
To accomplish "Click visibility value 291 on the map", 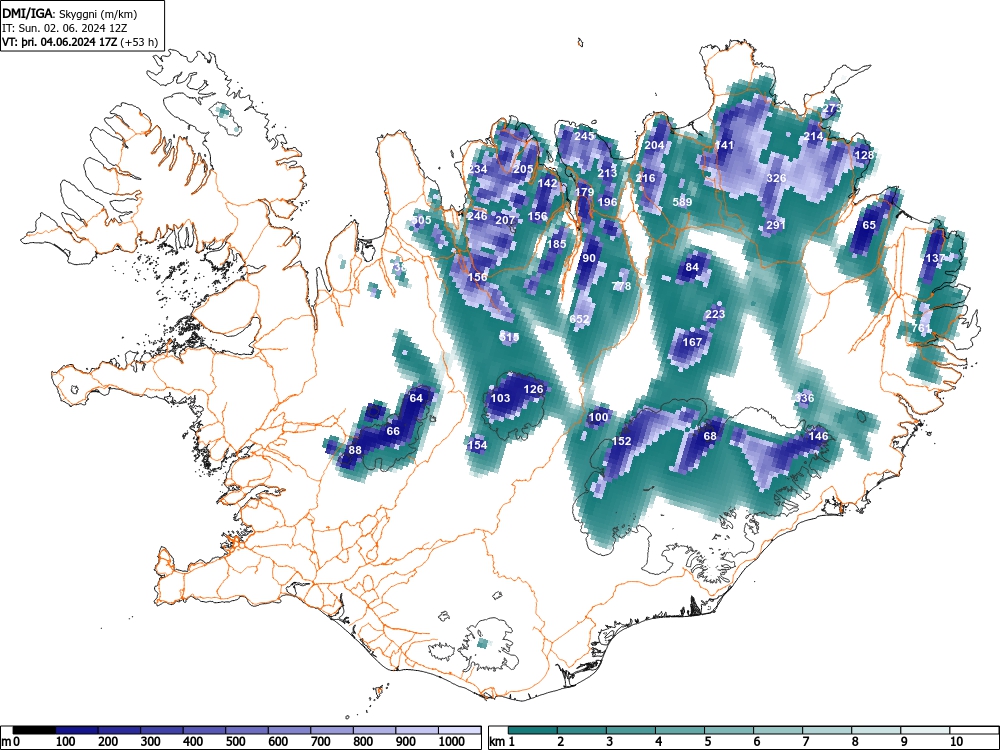I will (x=776, y=225).
